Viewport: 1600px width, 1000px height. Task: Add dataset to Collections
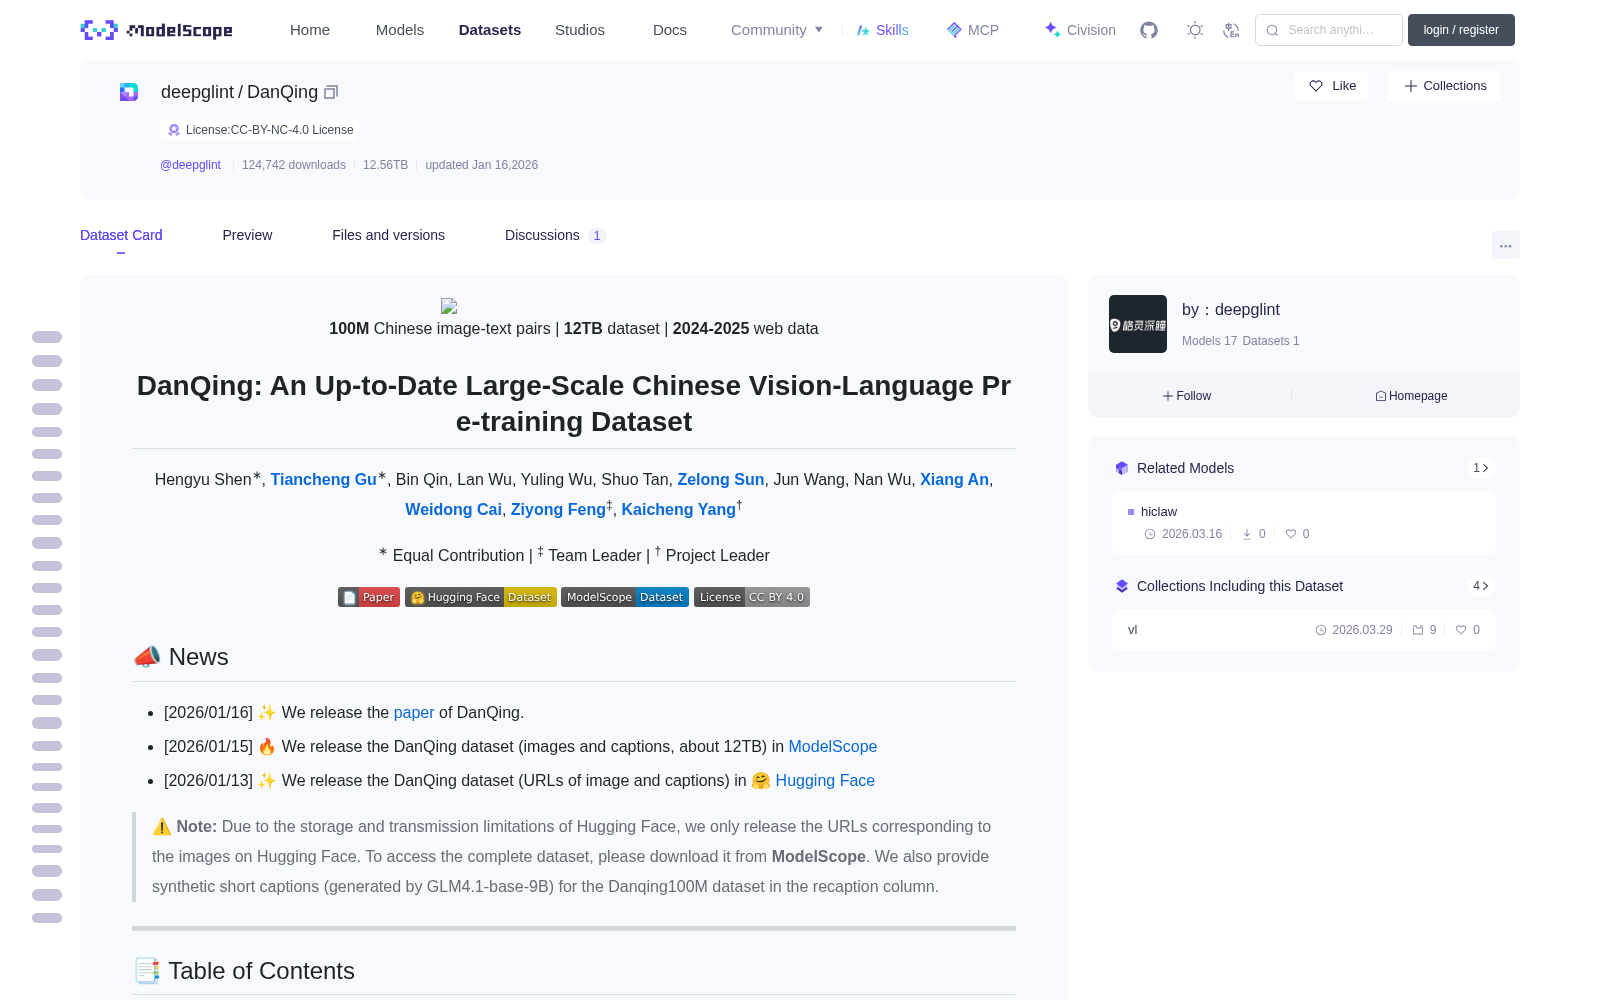[x=1444, y=86]
